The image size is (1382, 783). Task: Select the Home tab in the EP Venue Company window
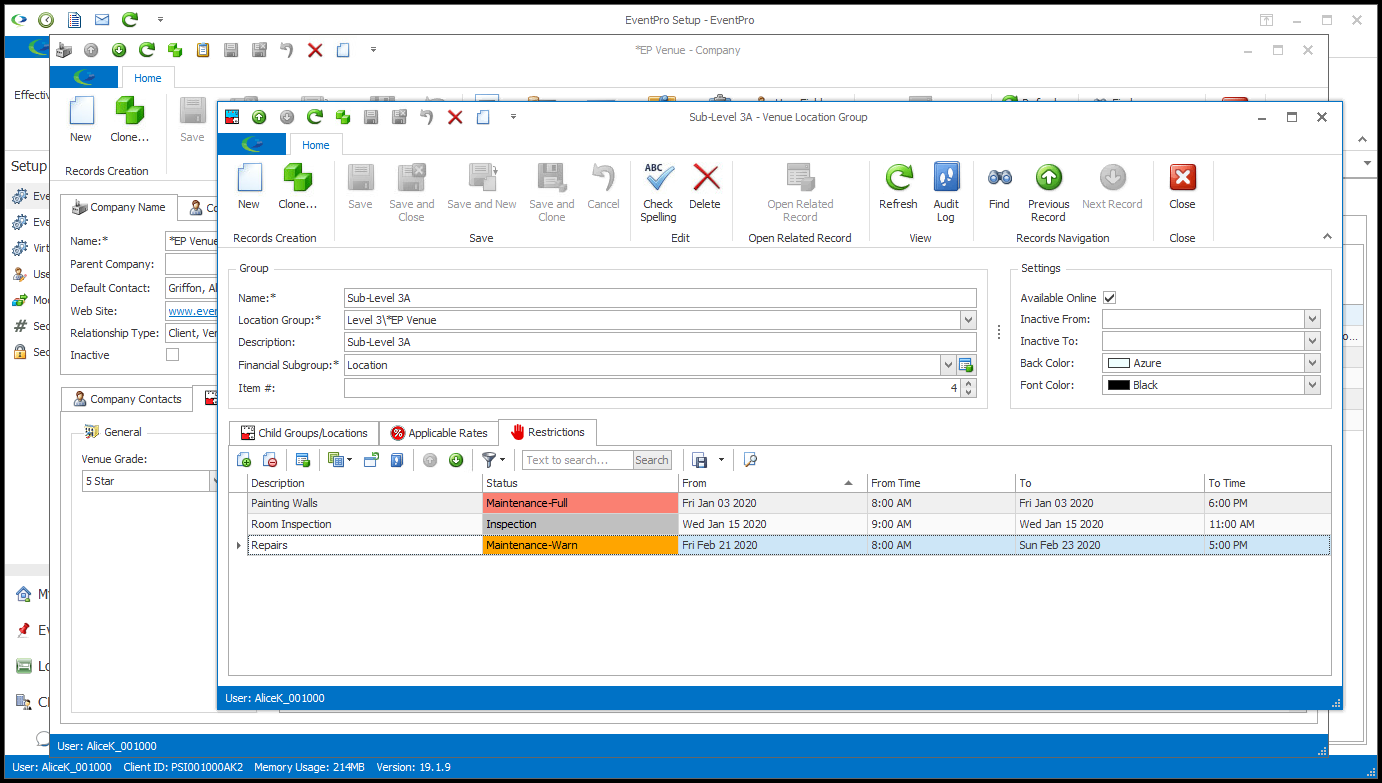[x=148, y=78]
